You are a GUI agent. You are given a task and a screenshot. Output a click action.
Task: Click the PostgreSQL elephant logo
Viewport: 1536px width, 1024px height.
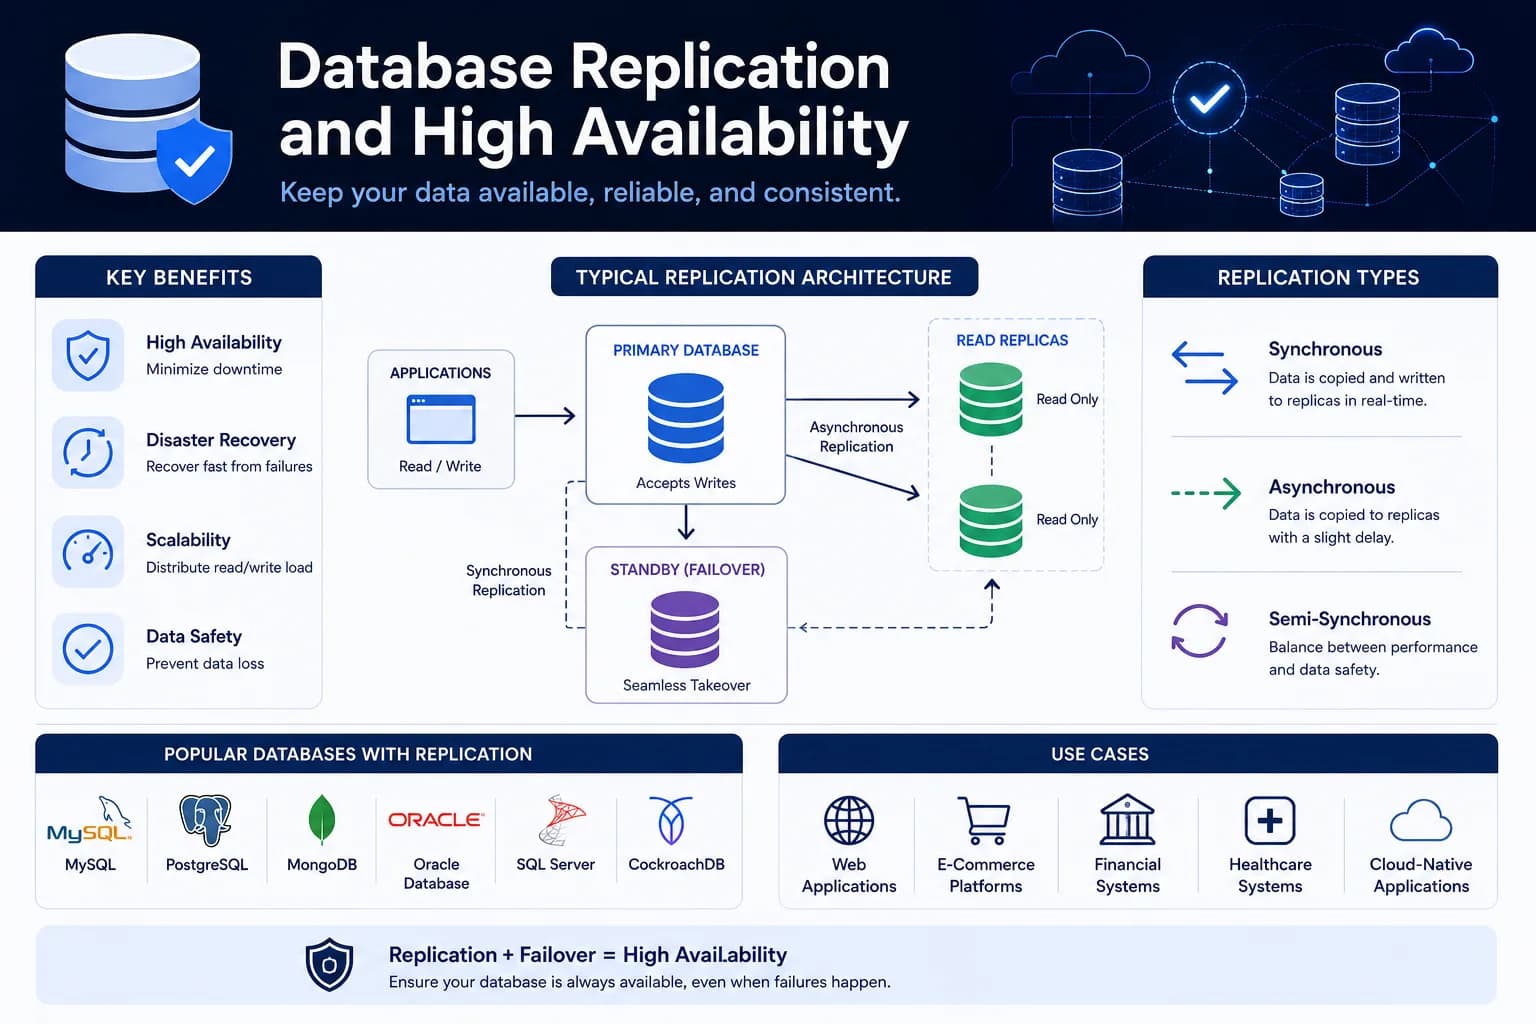click(206, 821)
